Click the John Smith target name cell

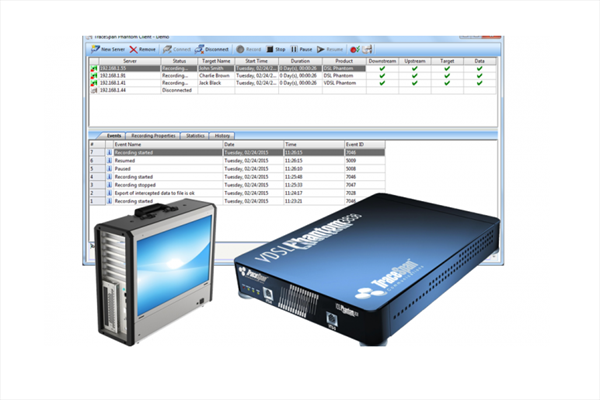(216, 69)
